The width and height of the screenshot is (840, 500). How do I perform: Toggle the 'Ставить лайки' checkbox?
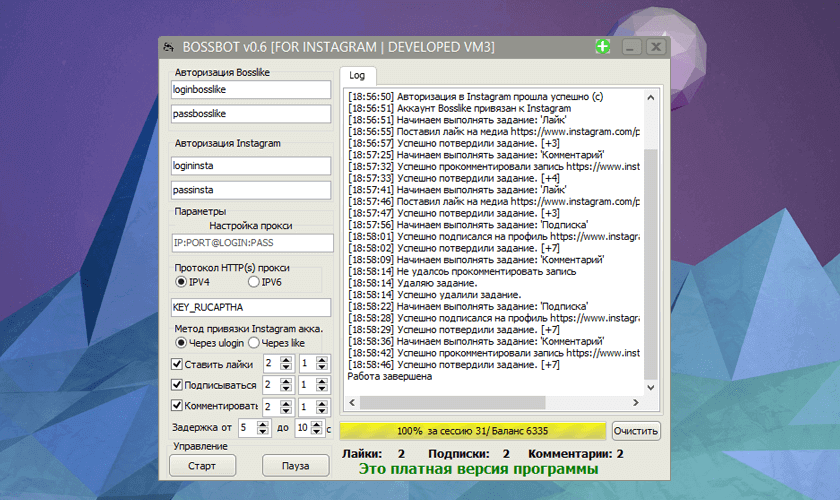coord(177,364)
